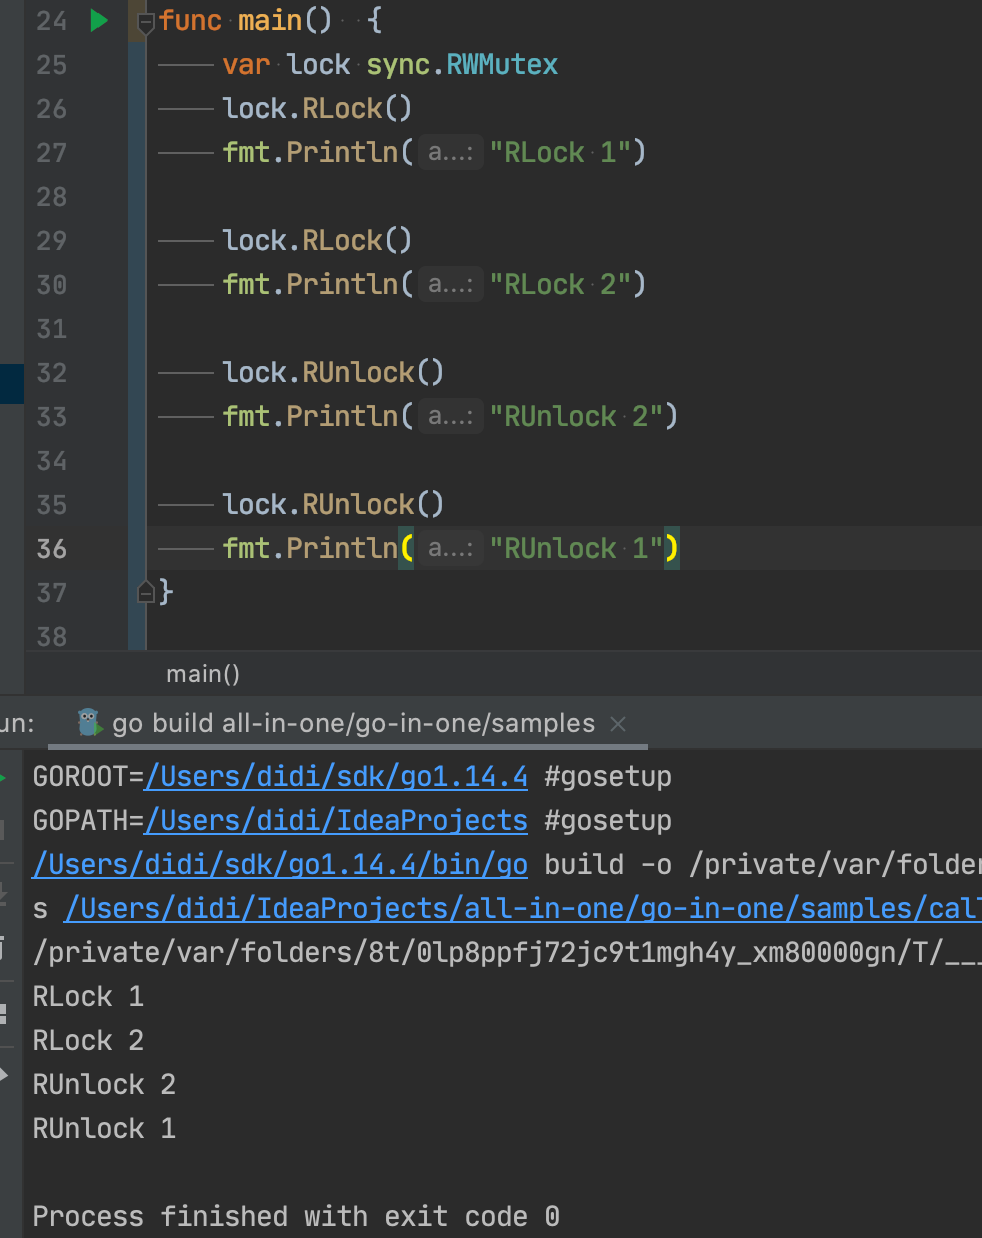Click "Process finished with exit code 0" output line
Viewport: 982px width, 1238px height.
(x=296, y=1216)
